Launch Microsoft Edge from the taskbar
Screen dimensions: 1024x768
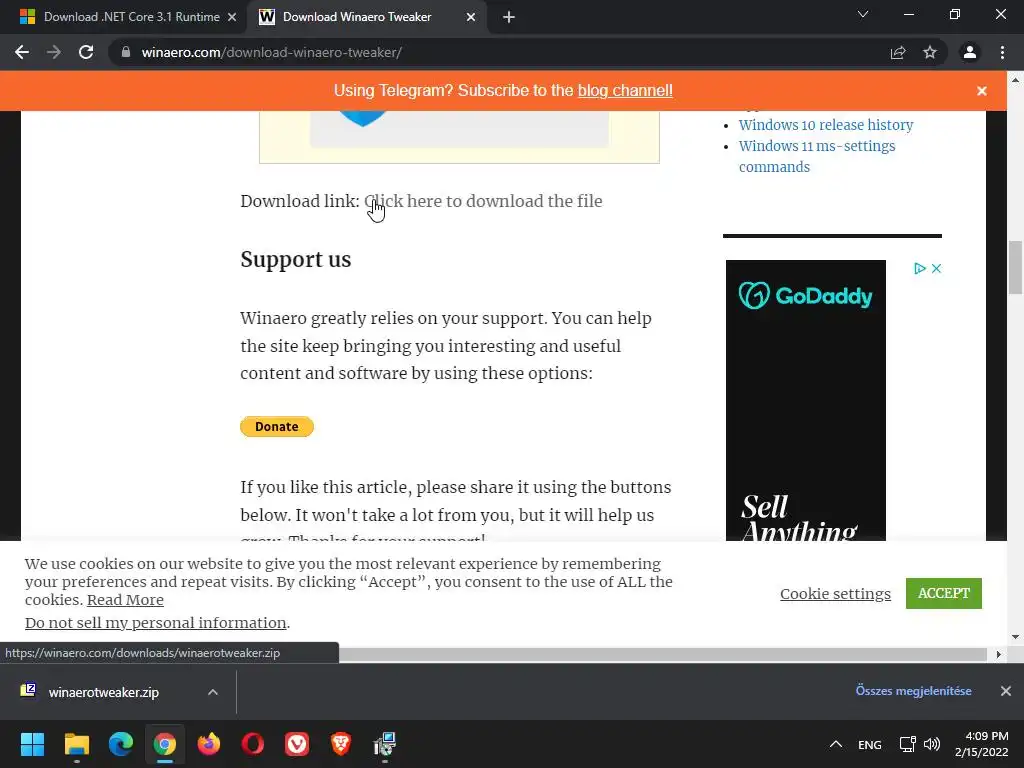tap(121, 744)
